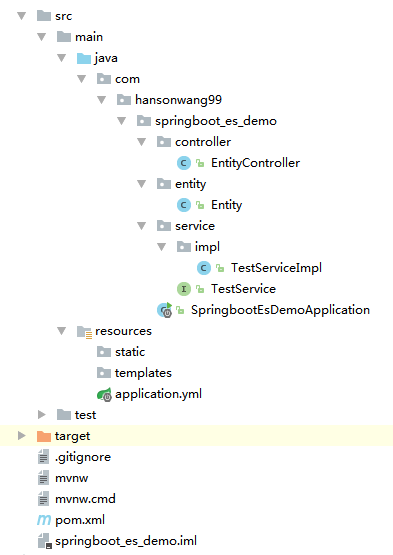Click the SpringbootEsDemoApplication run icon
Image resolution: width=393 pixels, height=555 pixels.
point(165,310)
